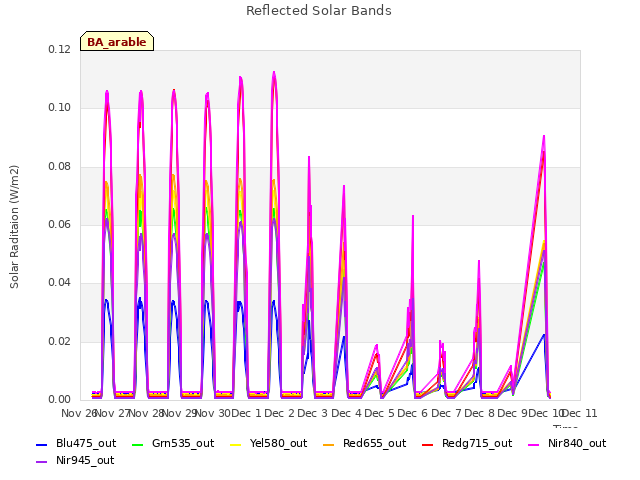The image size is (640, 480).
Task: Click the Blu475_out legend color swatch
Action: [42, 444]
